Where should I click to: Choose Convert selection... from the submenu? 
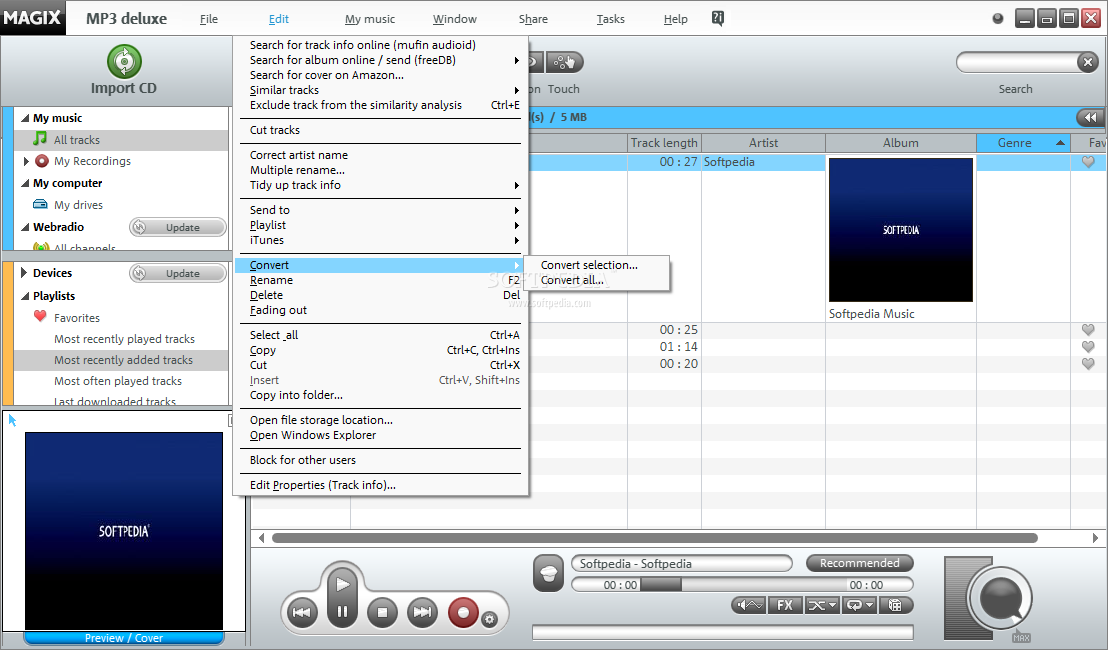[x=589, y=265]
